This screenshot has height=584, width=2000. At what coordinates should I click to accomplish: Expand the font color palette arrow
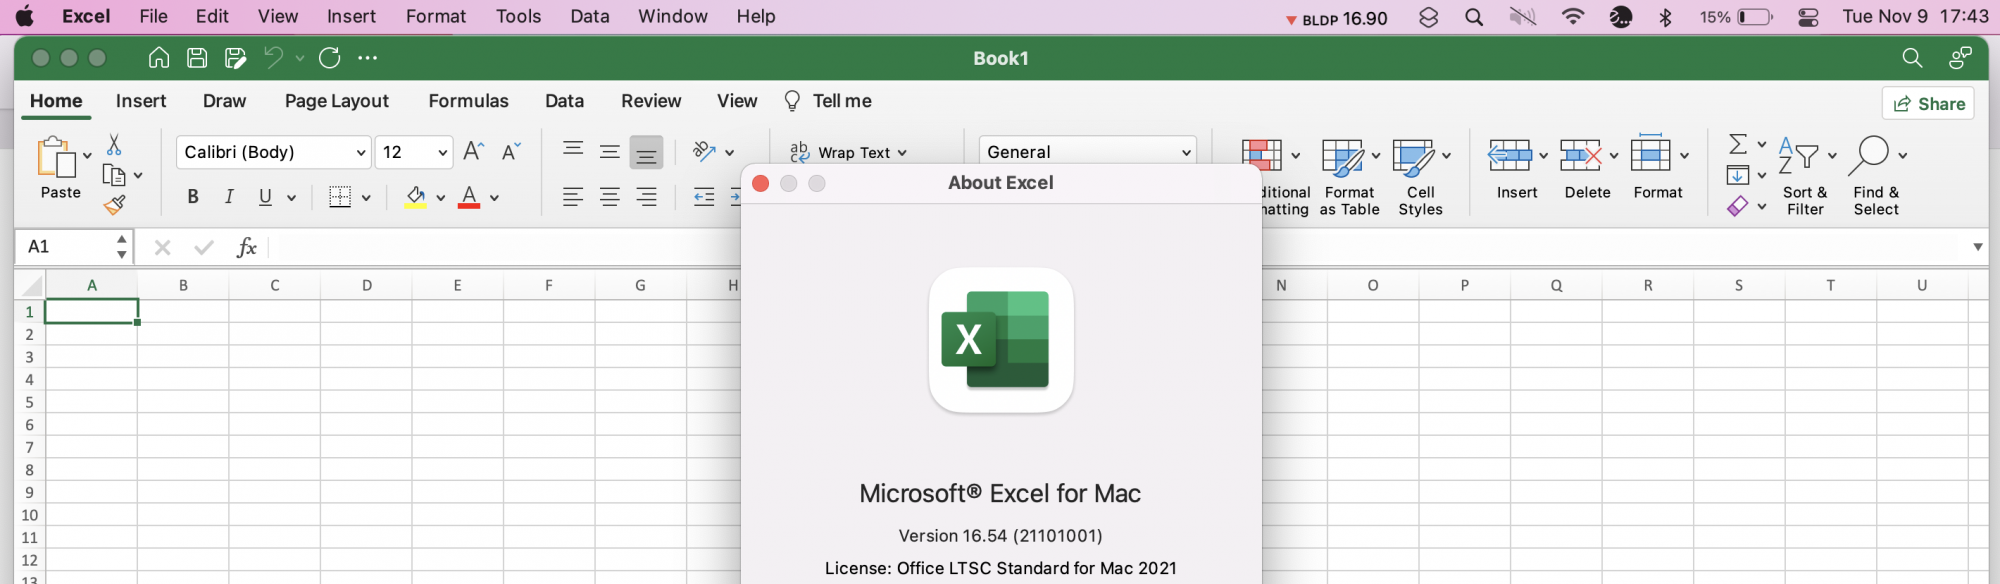point(494,198)
